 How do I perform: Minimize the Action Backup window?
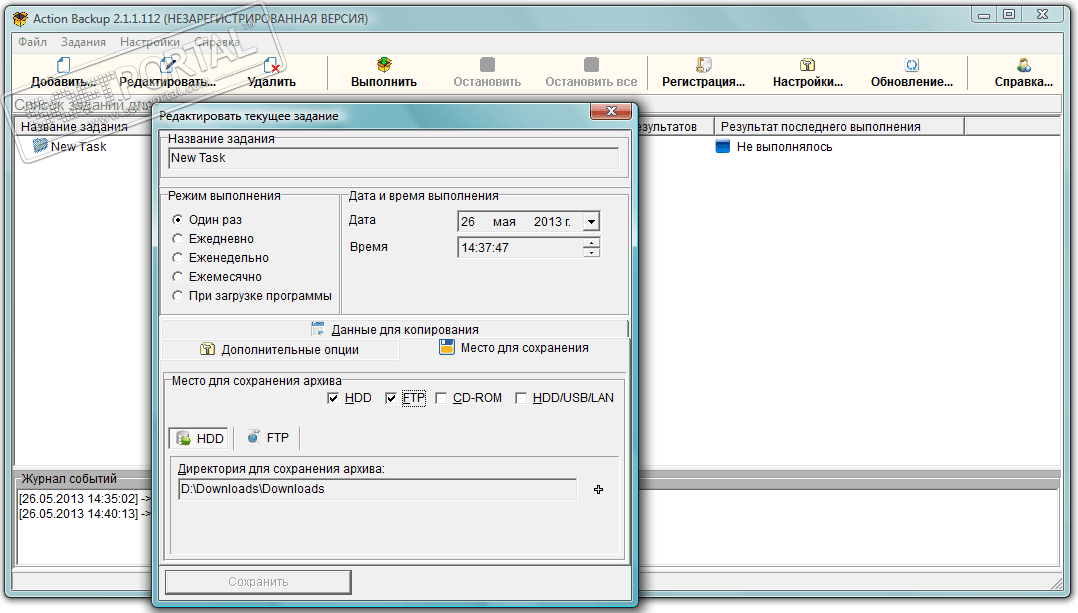coord(984,14)
